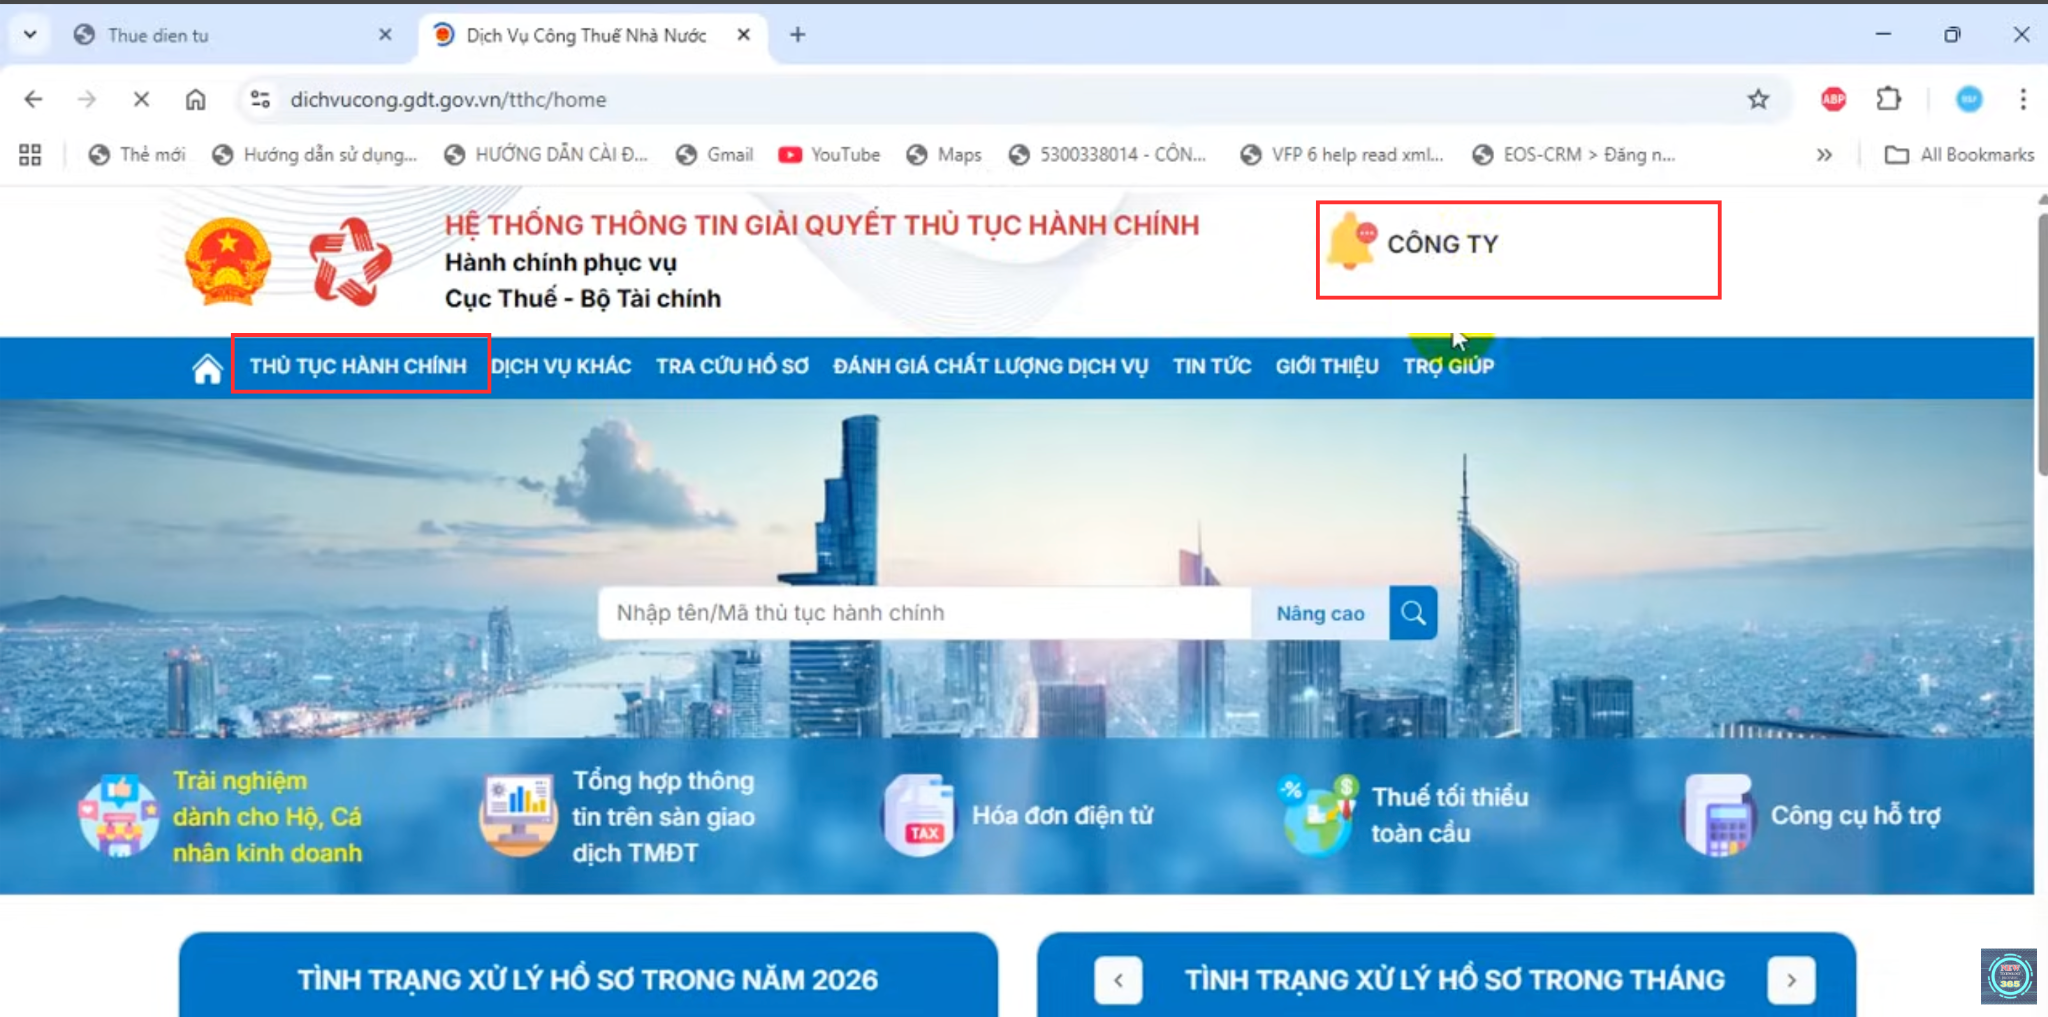Open the notification bell next to CÔNG TY
Viewport: 2048px width, 1017px height.
coord(1352,242)
